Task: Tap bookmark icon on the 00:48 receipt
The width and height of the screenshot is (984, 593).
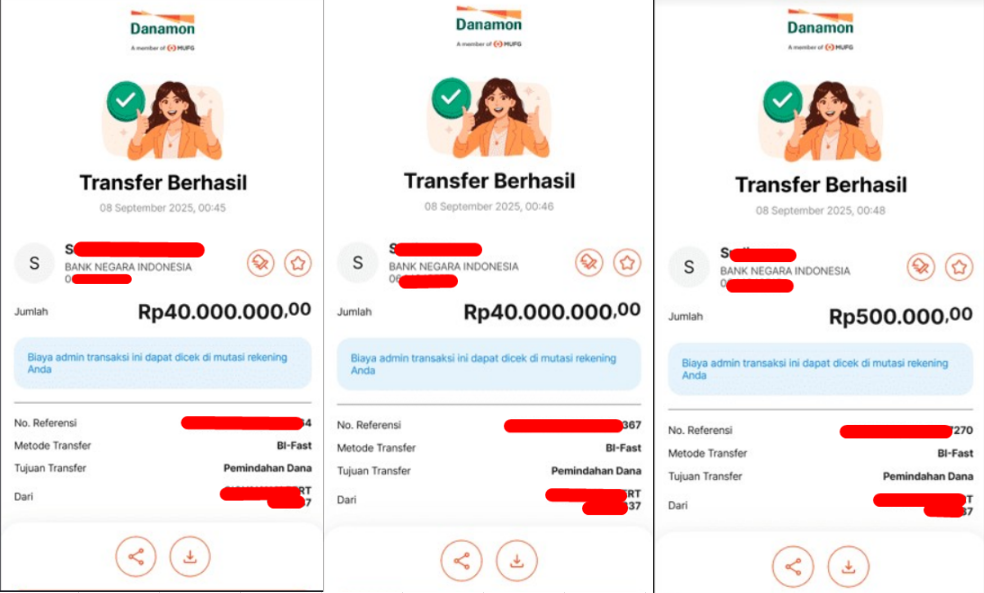Action: click(x=921, y=267)
